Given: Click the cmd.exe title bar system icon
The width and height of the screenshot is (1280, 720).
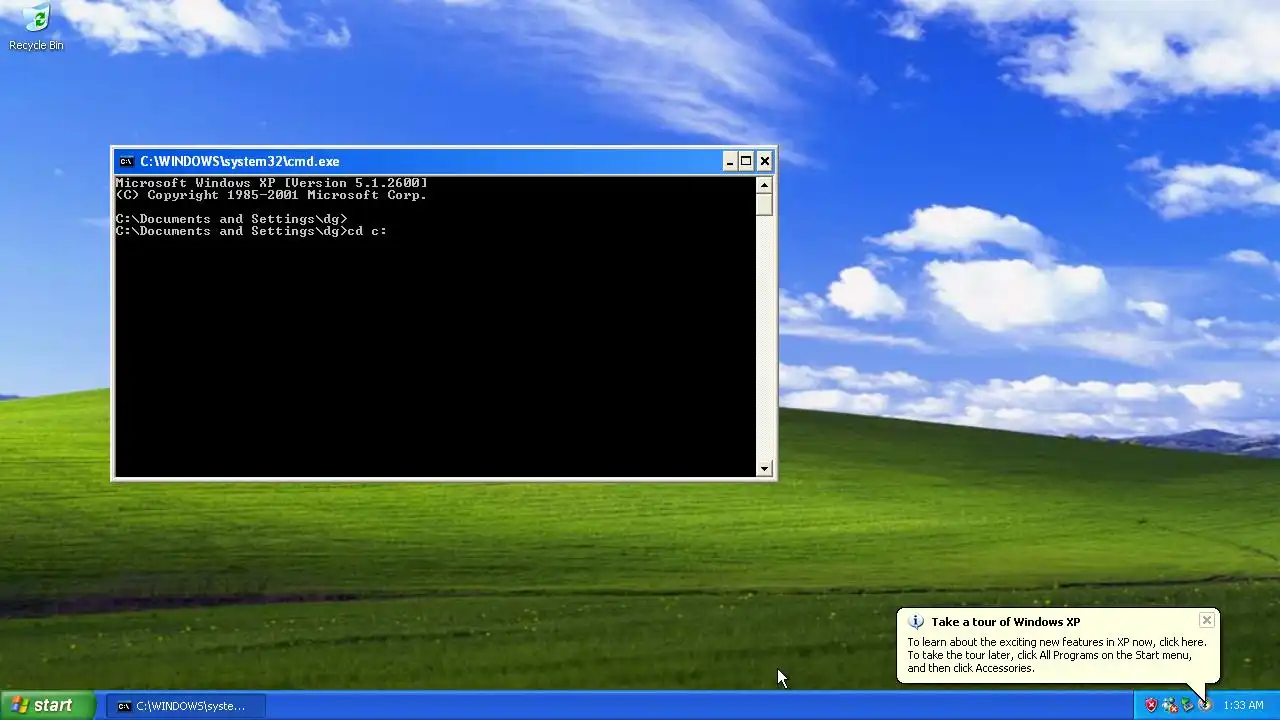Looking at the screenshot, I should pos(126,161).
